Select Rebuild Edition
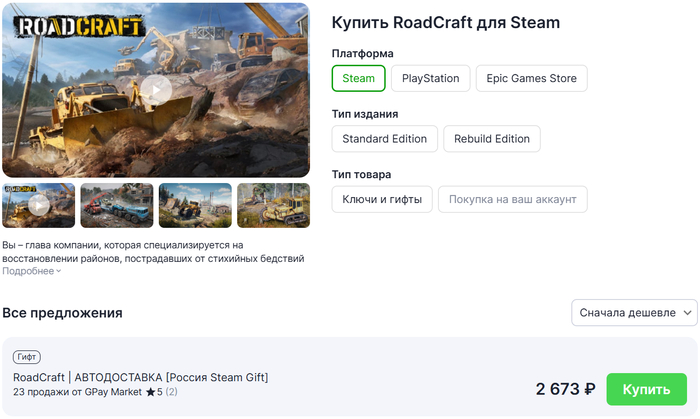 [491, 139]
